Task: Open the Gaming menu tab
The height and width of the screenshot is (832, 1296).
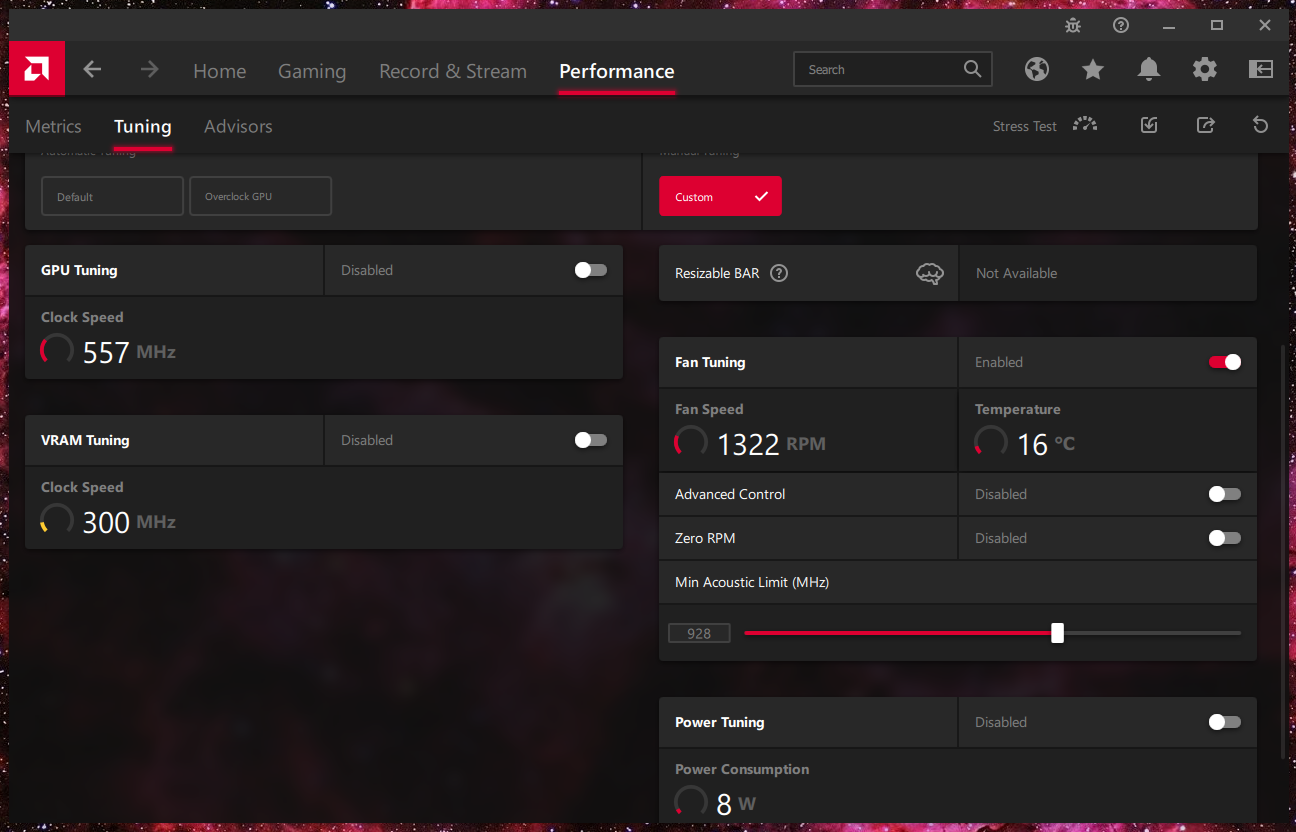Action: (x=312, y=71)
